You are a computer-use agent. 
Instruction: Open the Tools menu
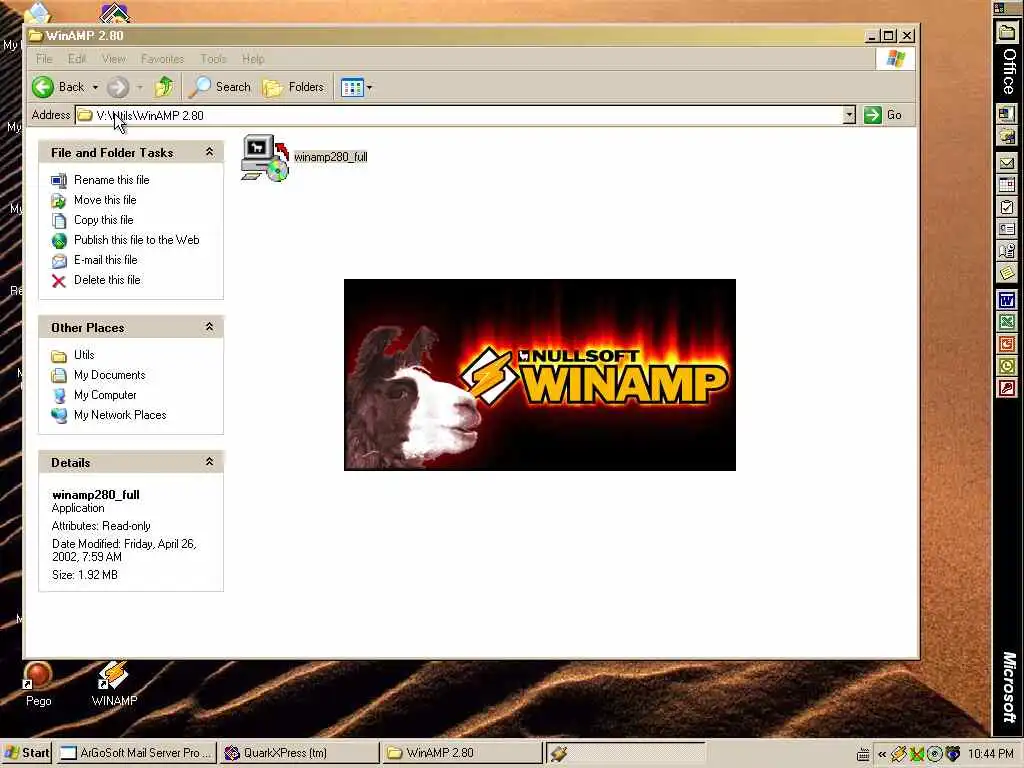(214, 59)
